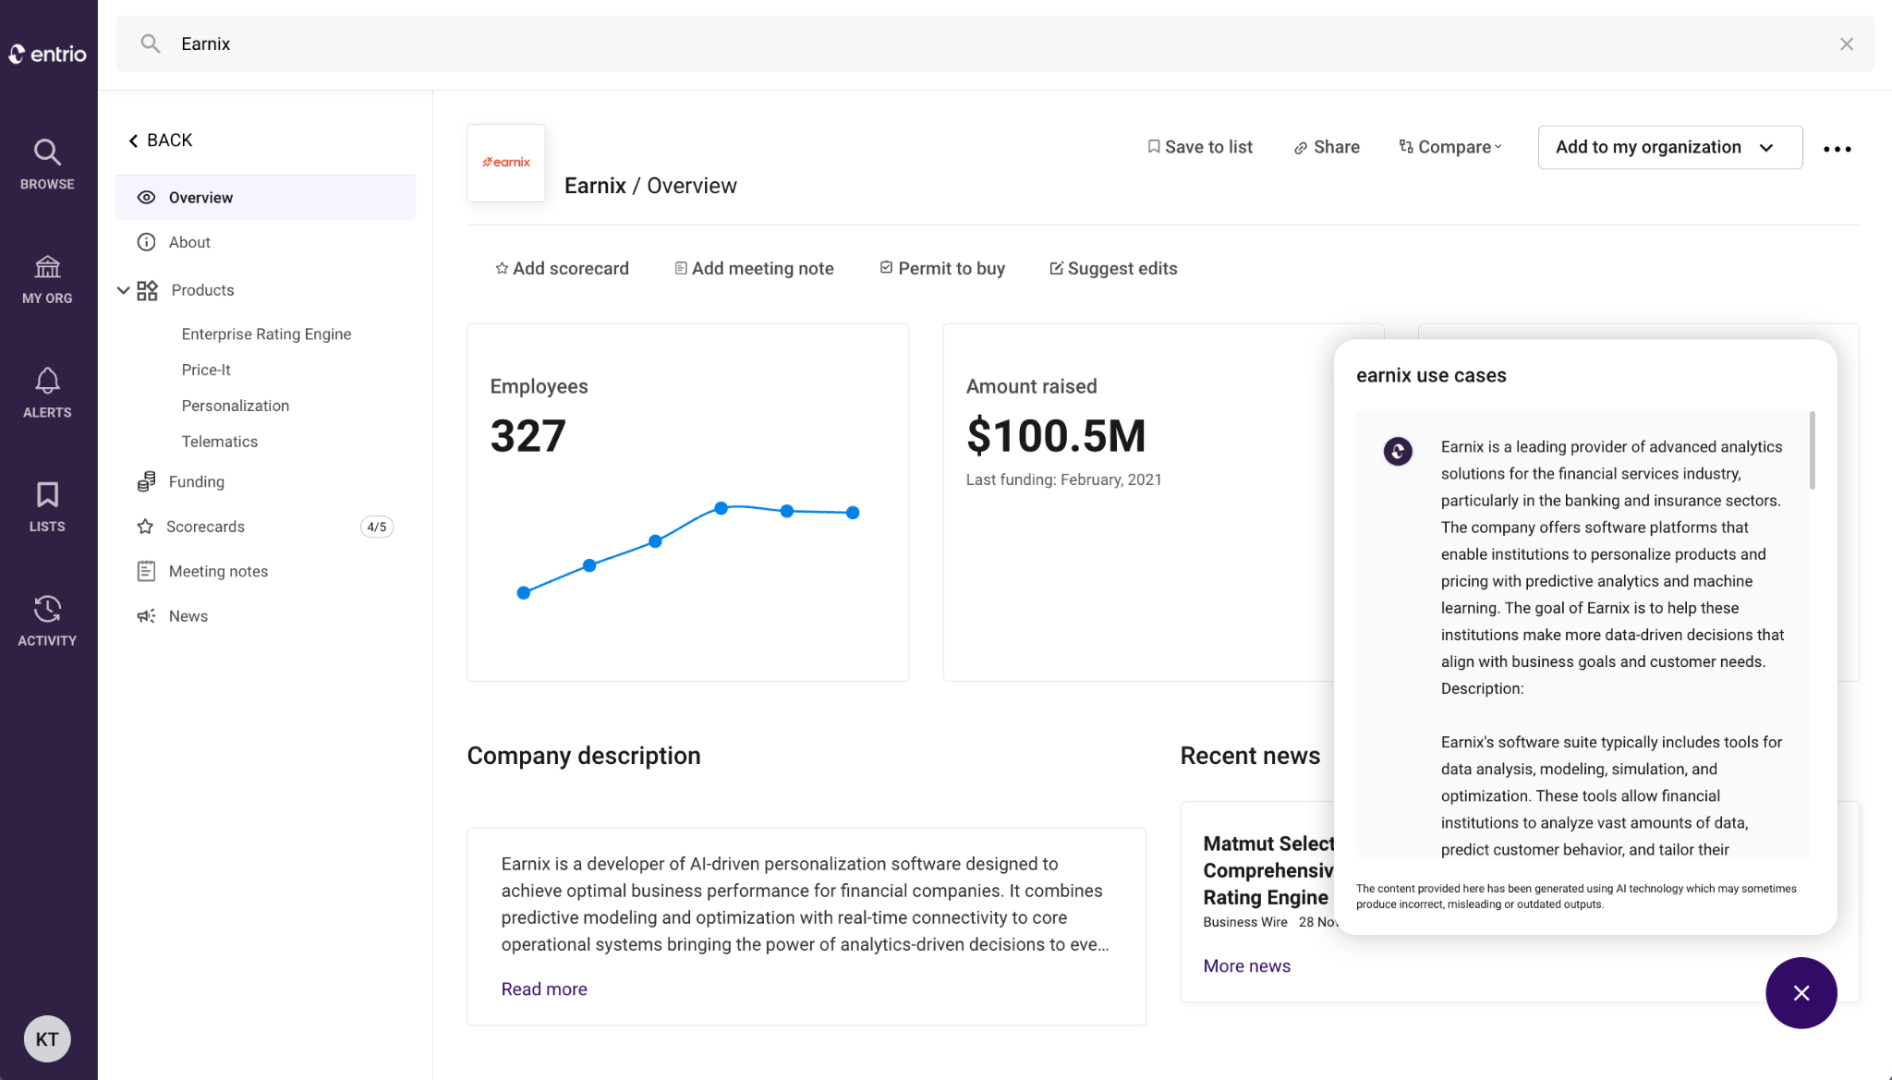Click the News megaphone icon
This screenshot has width=1892, height=1080.
pyautogui.click(x=146, y=616)
